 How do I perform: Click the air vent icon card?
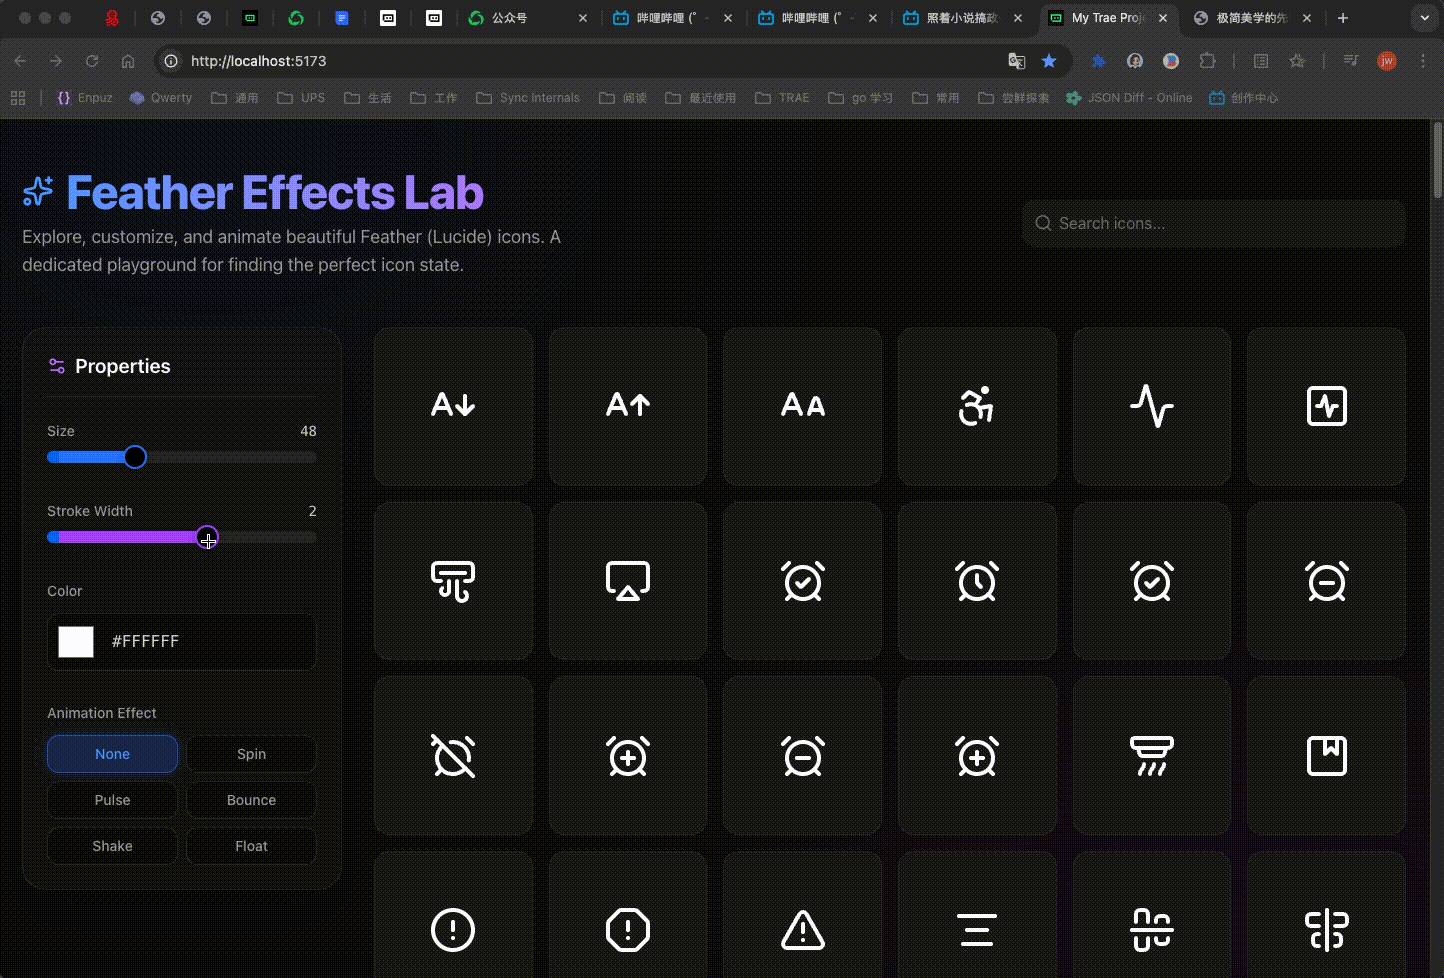453,581
